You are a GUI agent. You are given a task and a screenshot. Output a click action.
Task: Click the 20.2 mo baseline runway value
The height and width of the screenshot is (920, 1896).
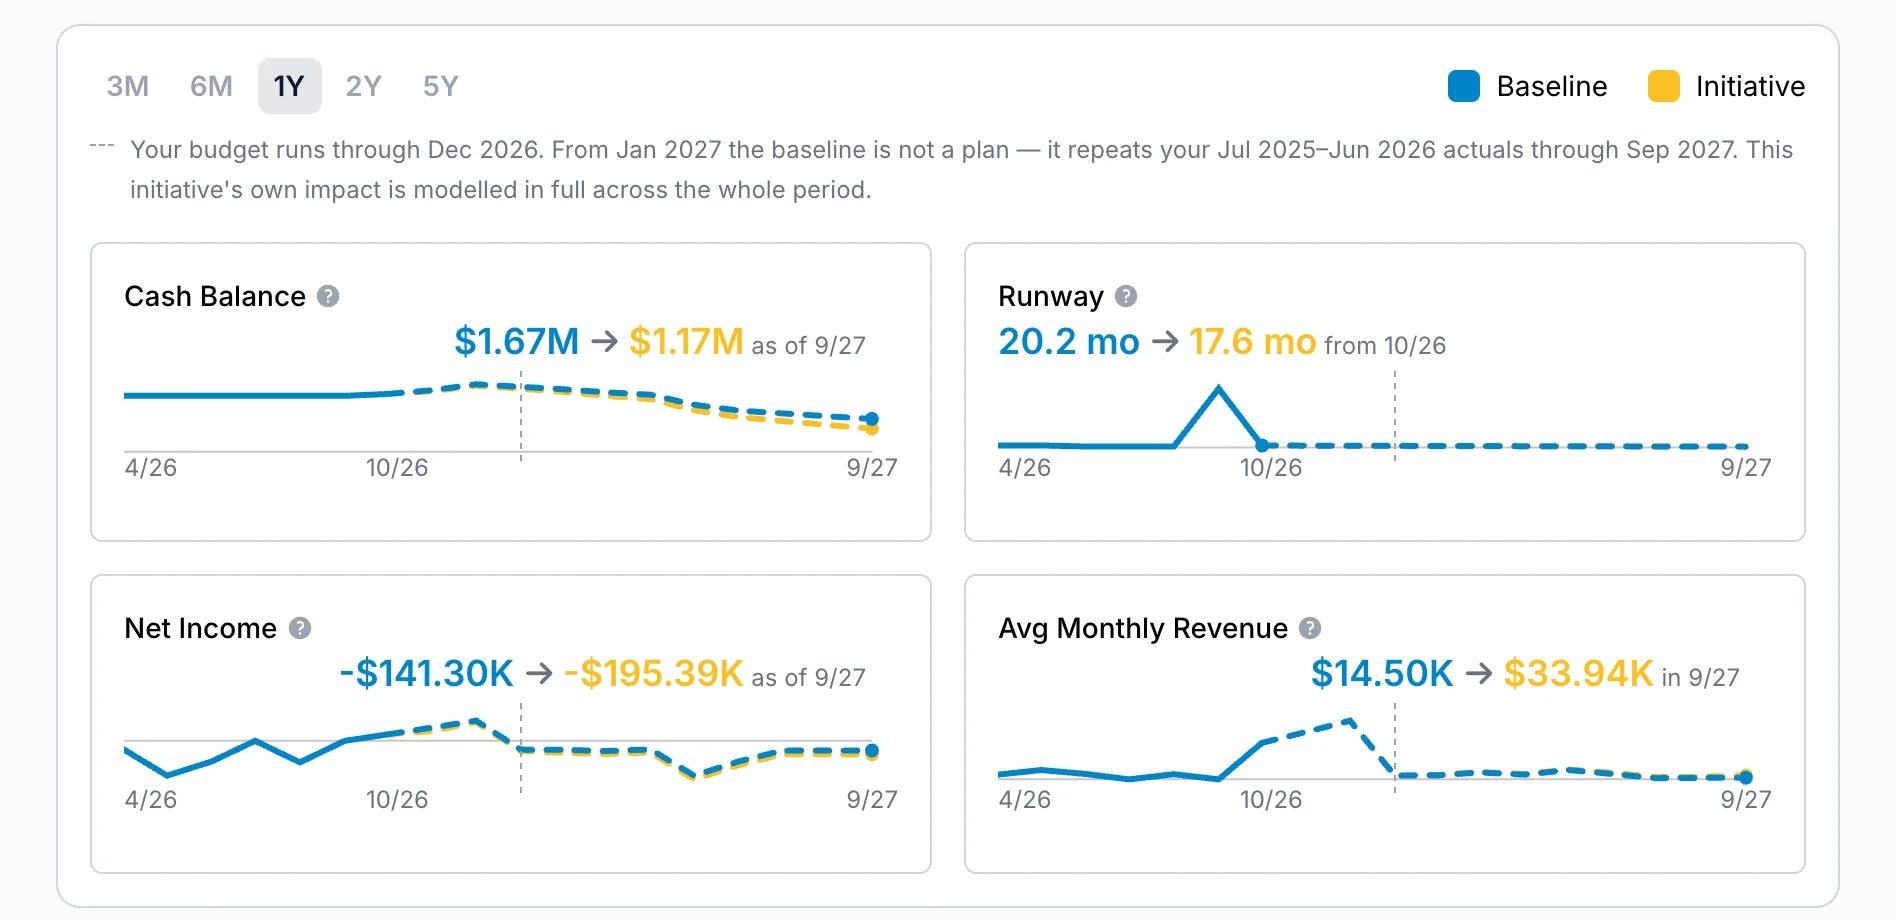1069,342
